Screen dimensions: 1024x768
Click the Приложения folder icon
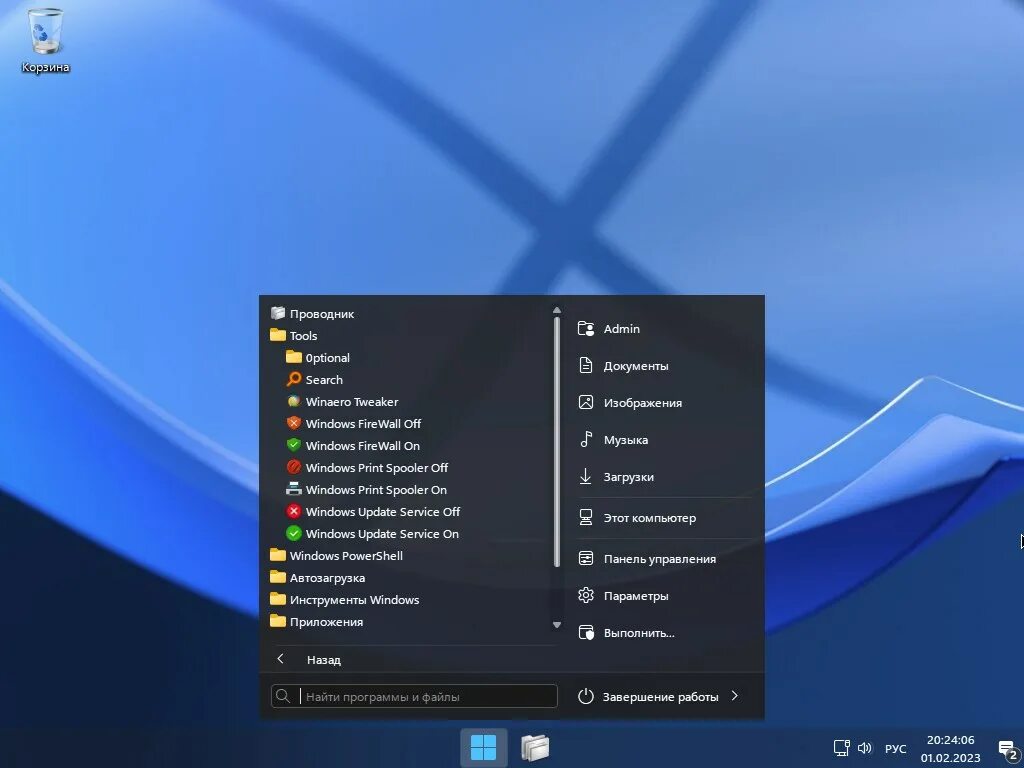tap(278, 621)
